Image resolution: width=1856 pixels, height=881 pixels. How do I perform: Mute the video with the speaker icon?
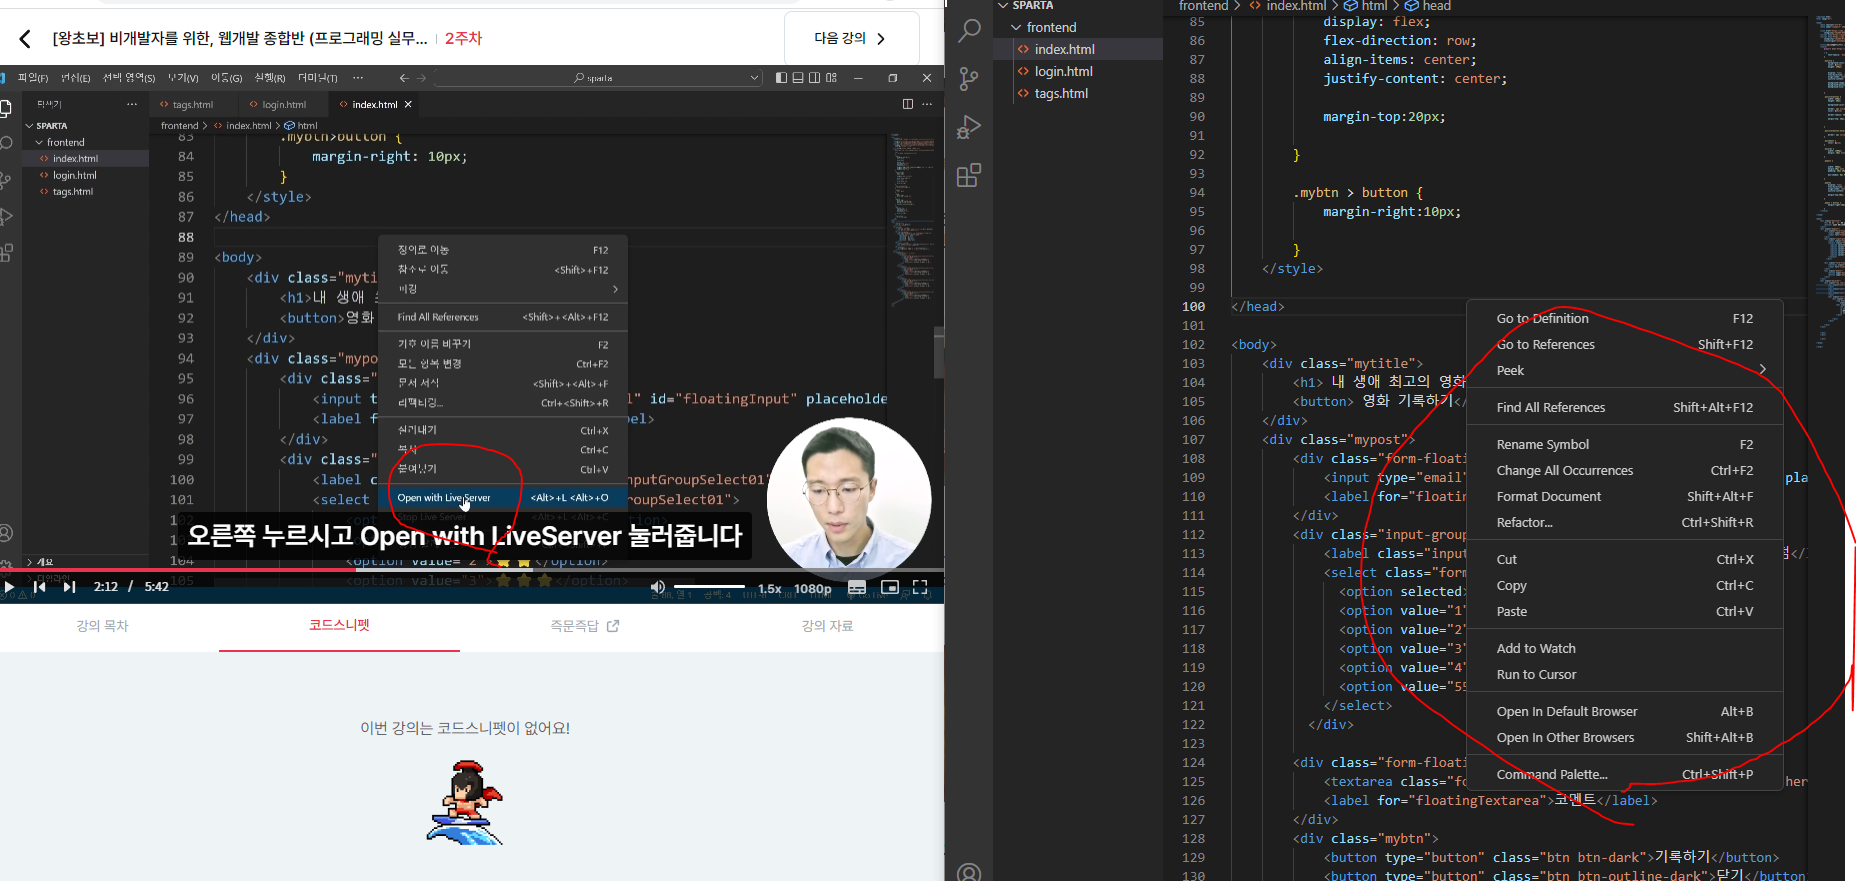(657, 587)
